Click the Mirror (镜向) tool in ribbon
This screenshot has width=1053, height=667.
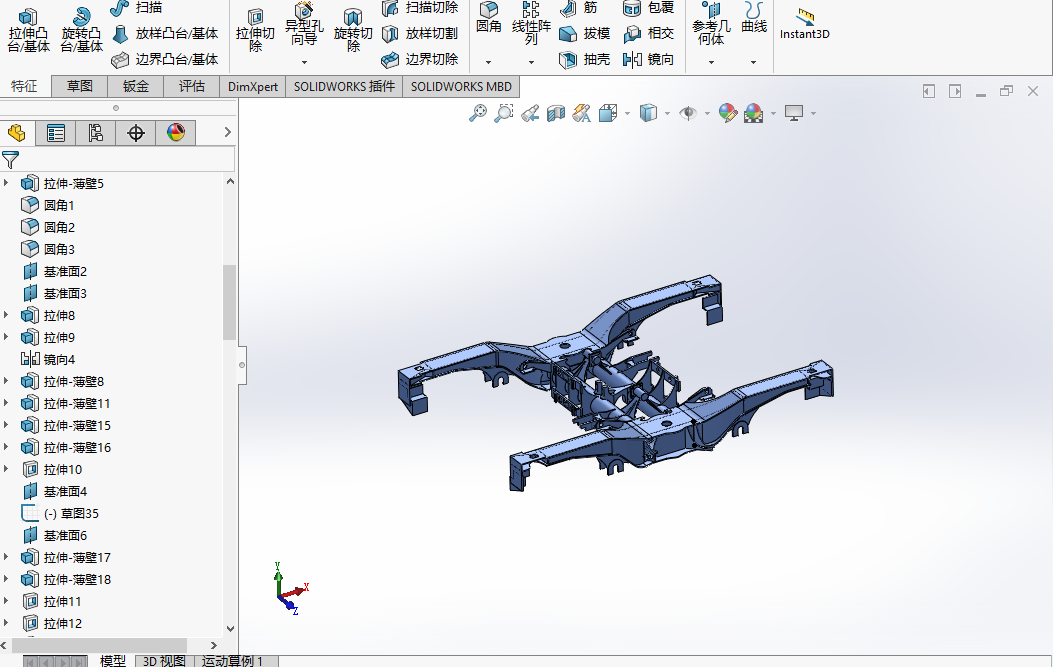[648, 60]
